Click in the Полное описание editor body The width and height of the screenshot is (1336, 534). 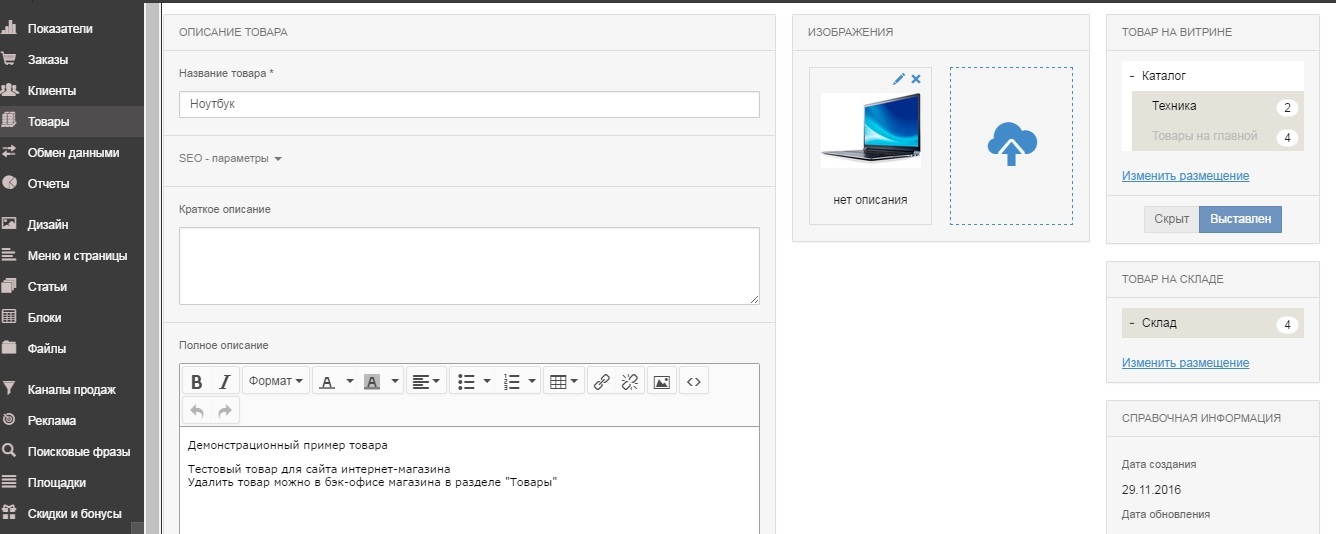point(469,480)
